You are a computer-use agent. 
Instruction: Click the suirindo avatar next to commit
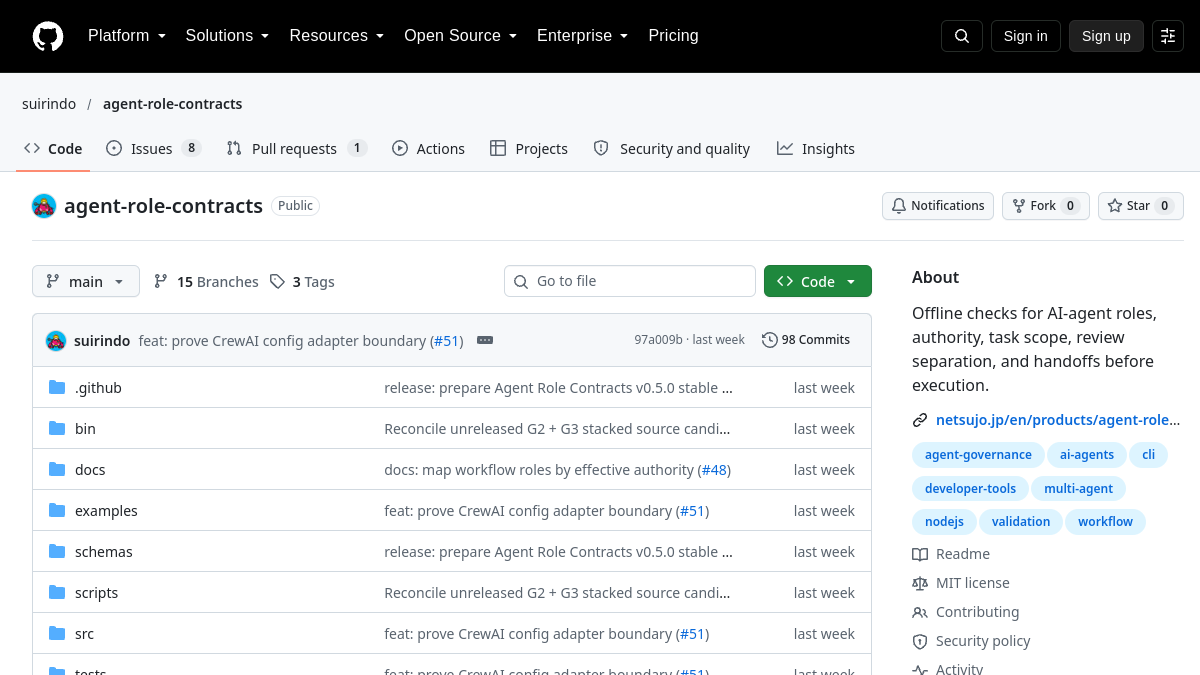coord(56,340)
